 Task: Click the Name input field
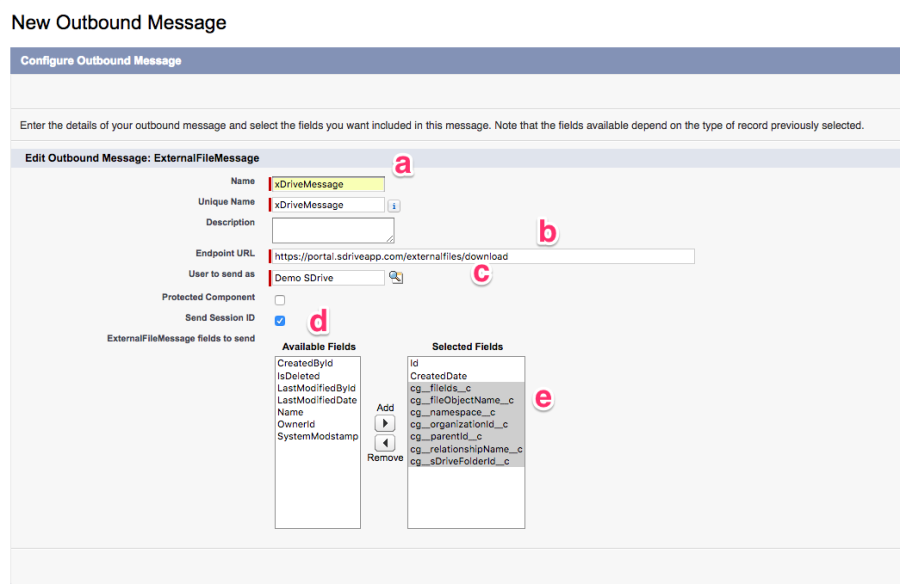pos(328,184)
